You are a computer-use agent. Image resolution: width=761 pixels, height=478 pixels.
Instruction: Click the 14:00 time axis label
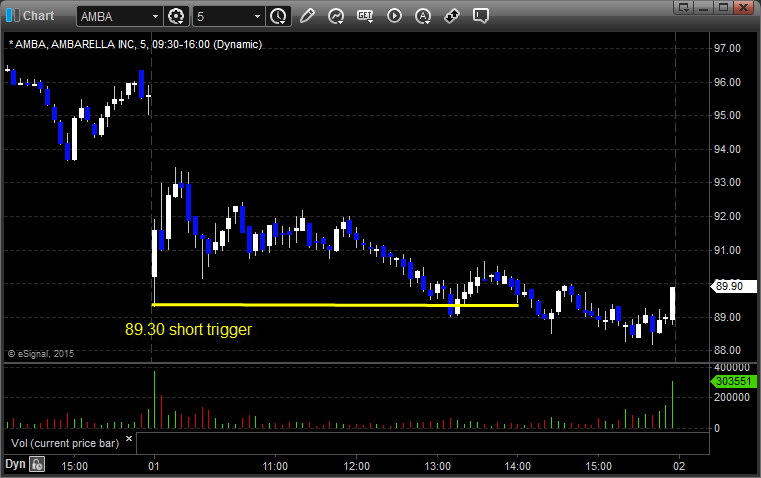[x=517, y=466]
